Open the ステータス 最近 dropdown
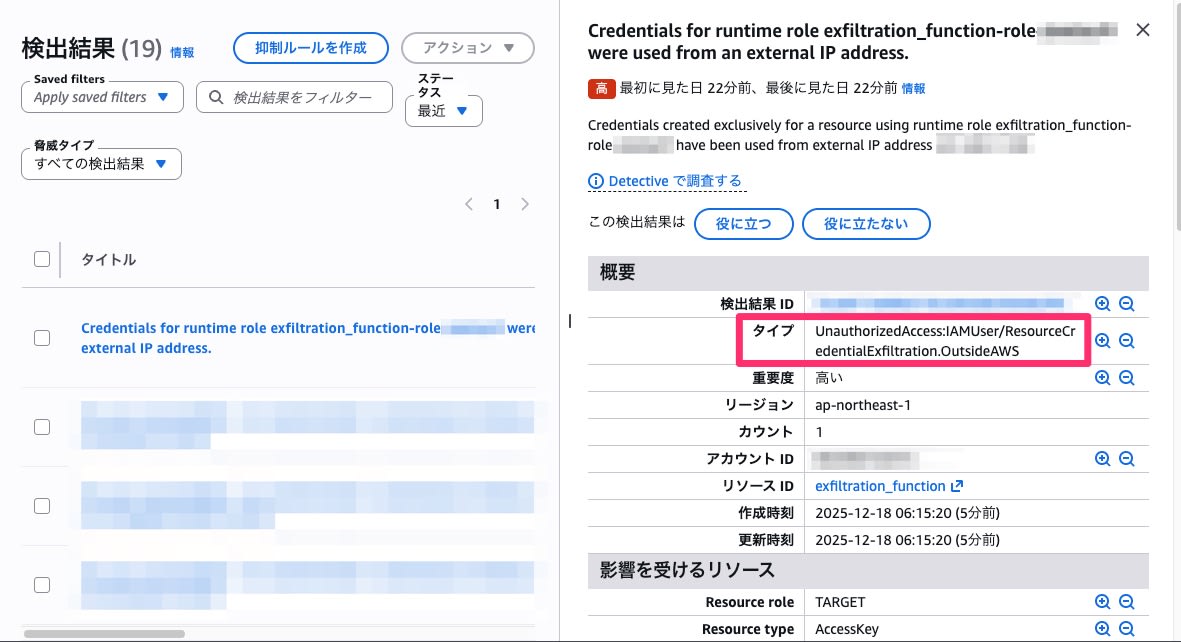 (443, 111)
